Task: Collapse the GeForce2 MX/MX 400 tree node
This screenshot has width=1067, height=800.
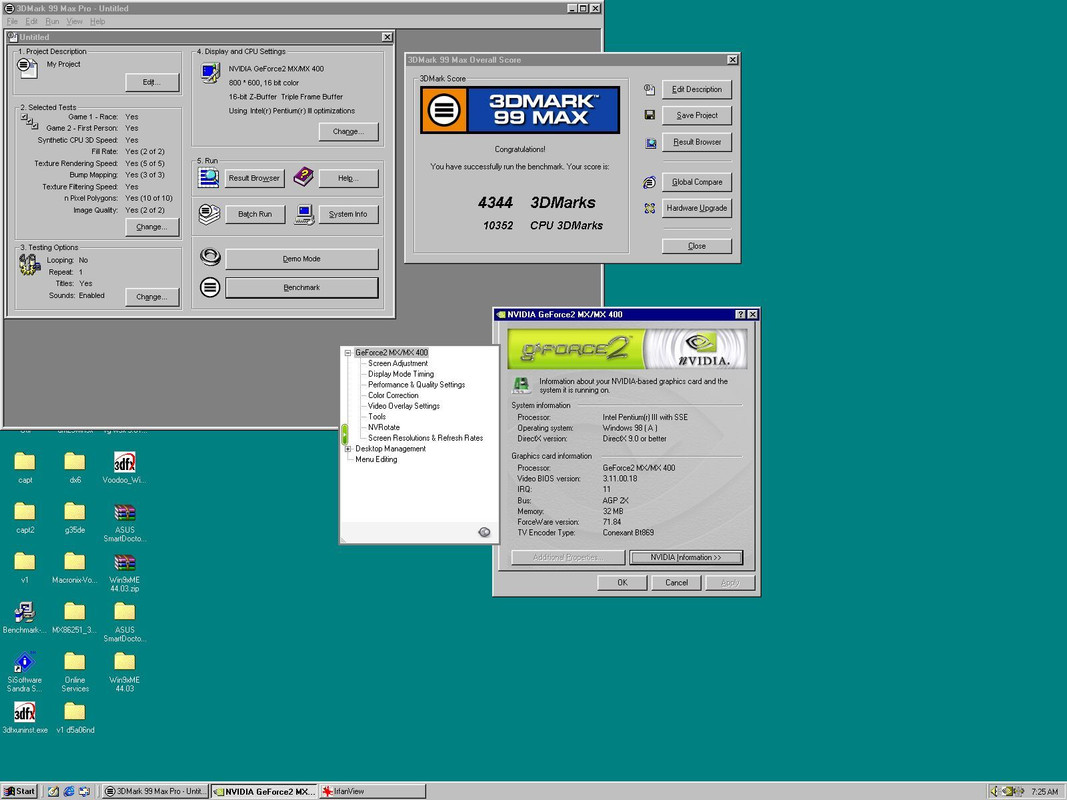Action: [348, 352]
